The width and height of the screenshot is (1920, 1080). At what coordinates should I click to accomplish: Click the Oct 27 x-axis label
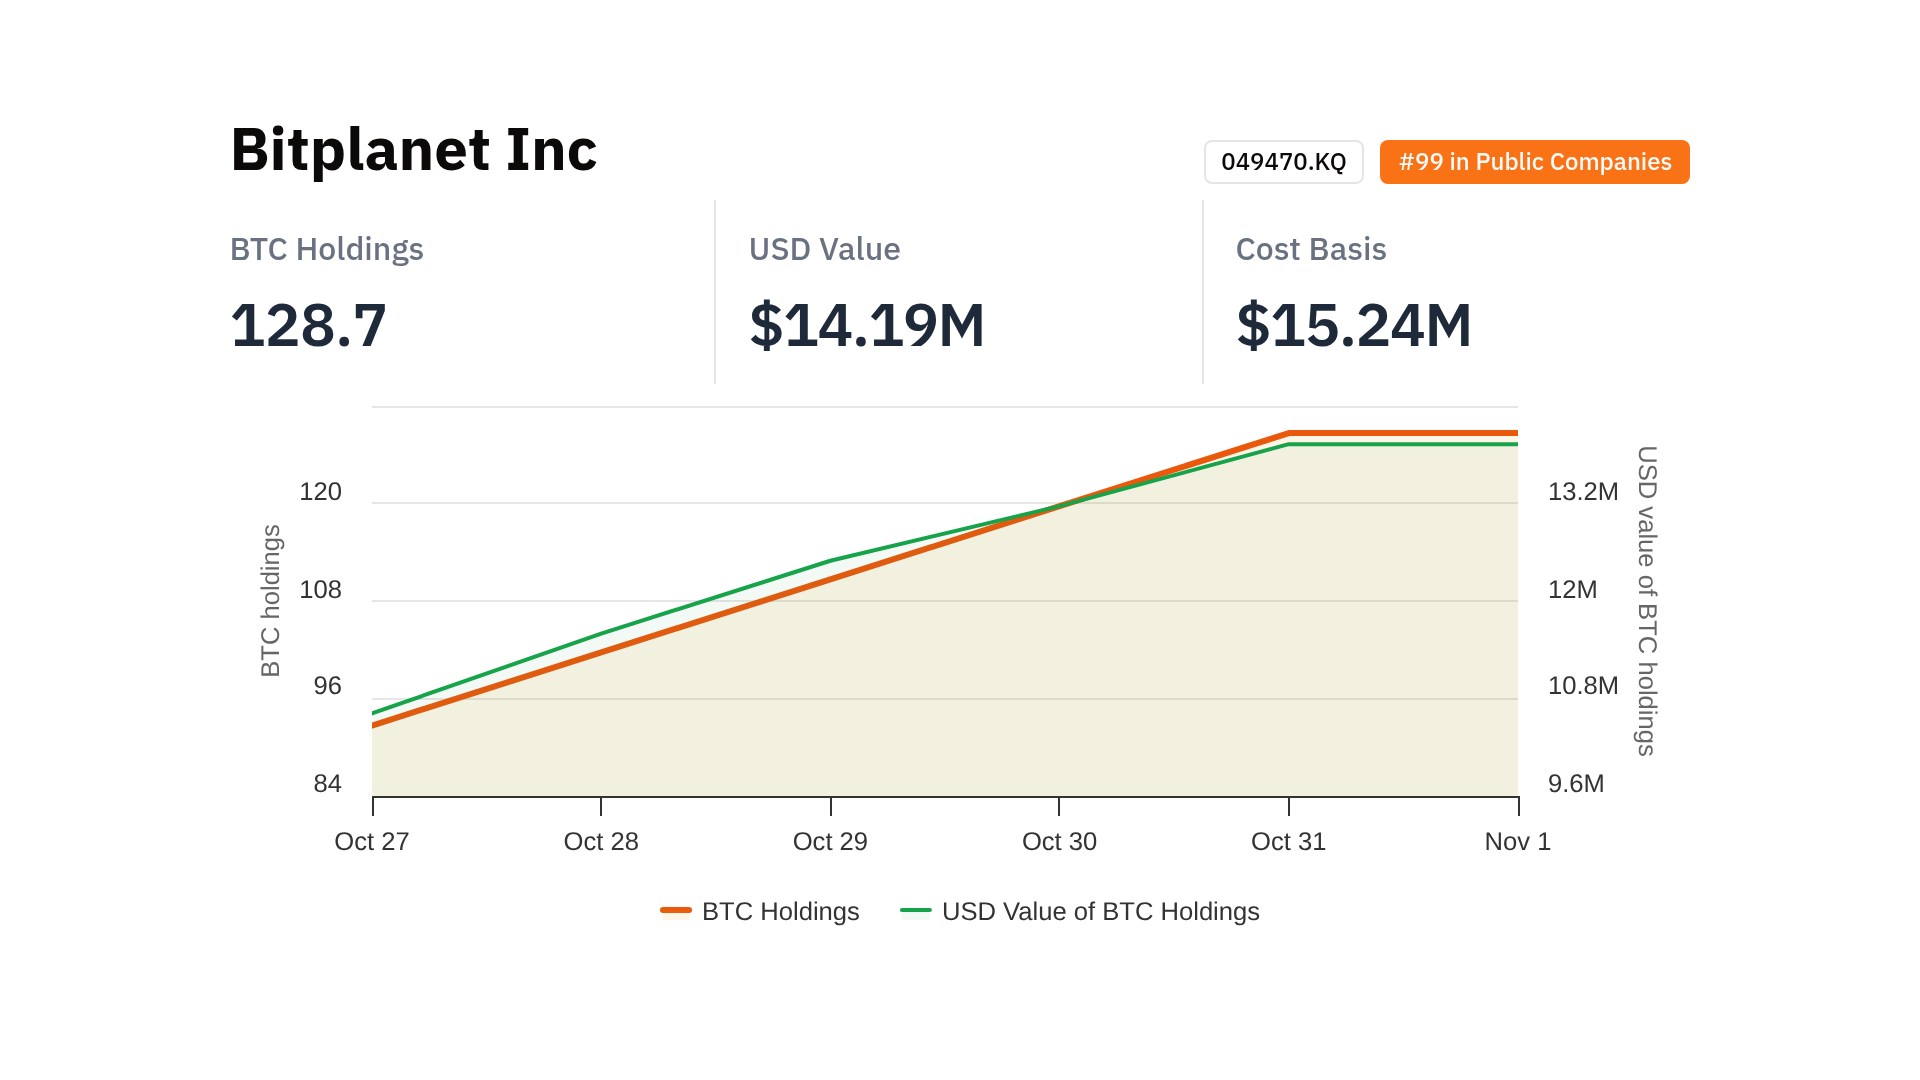tap(372, 841)
